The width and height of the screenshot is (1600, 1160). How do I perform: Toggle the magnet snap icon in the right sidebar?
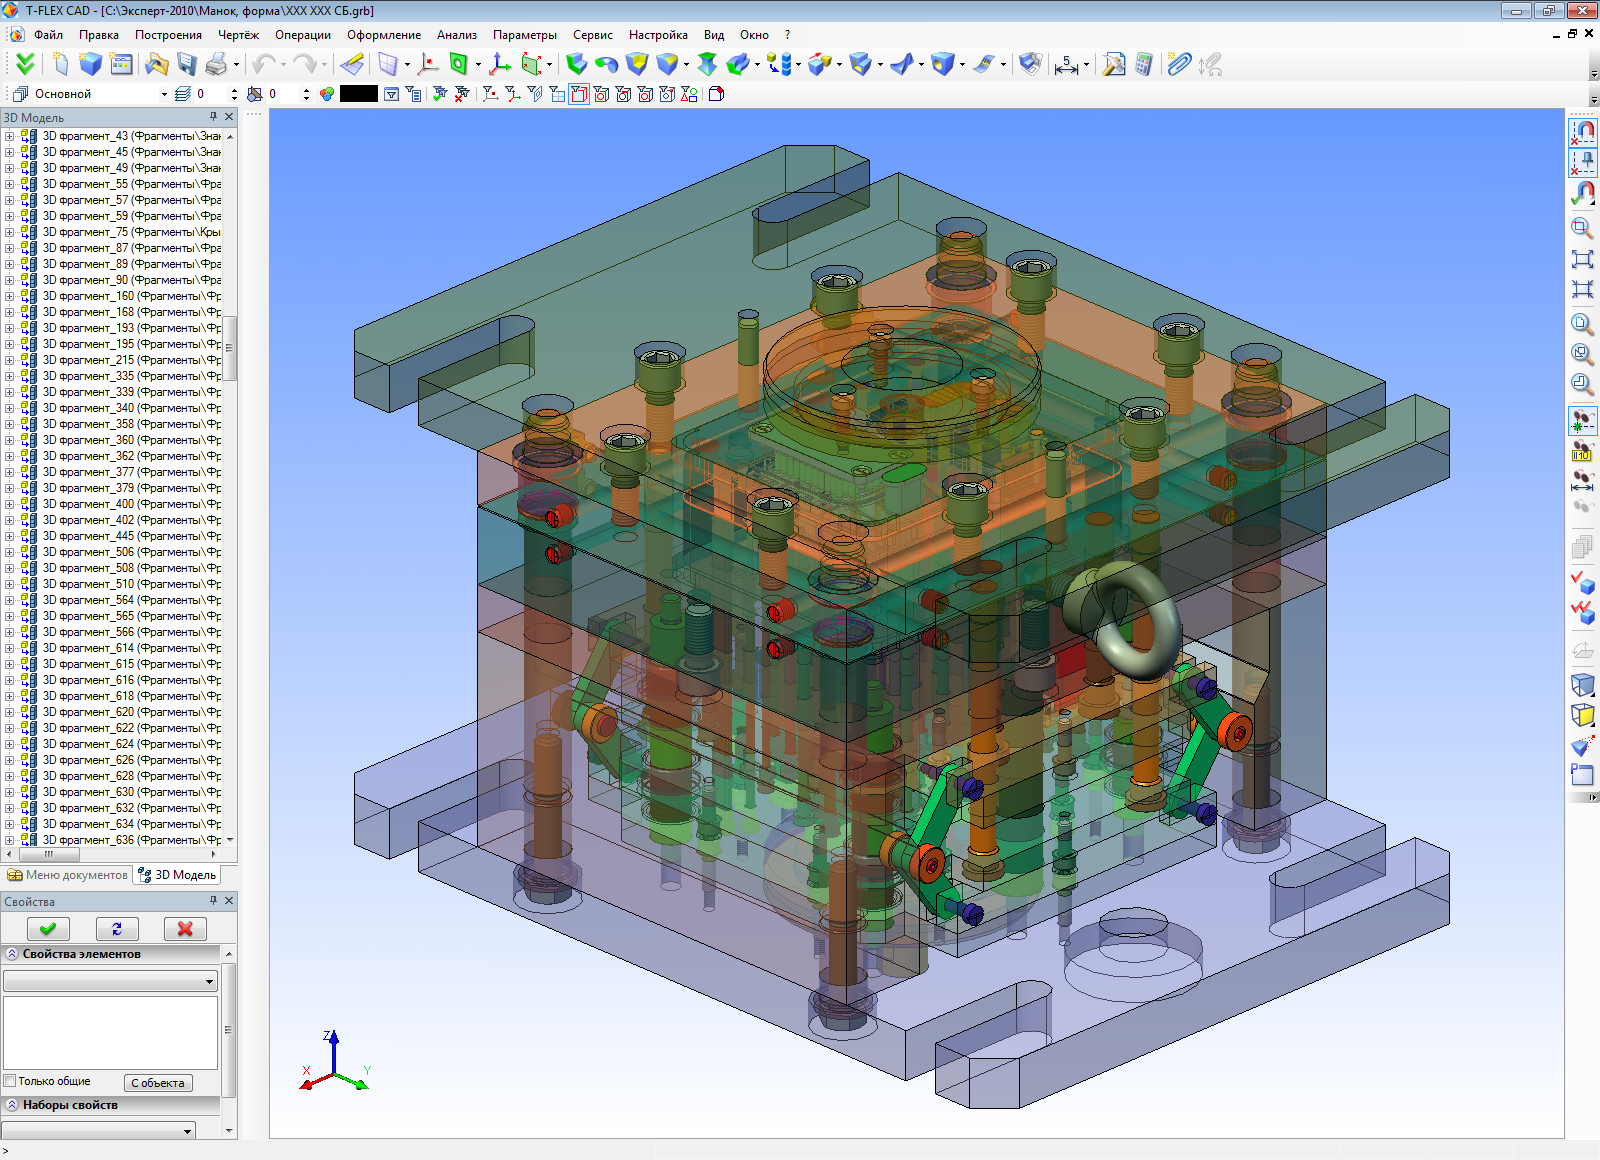tap(1583, 131)
